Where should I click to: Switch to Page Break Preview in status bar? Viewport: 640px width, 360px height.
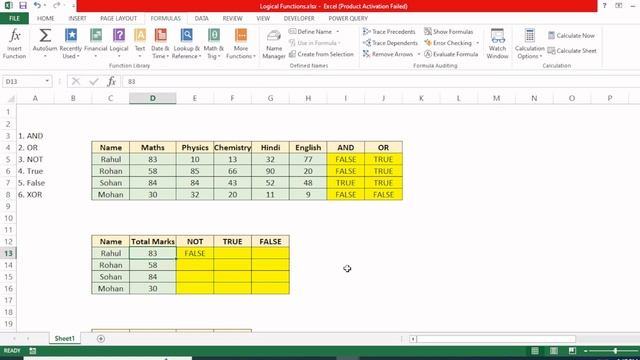[x=572, y=351]
